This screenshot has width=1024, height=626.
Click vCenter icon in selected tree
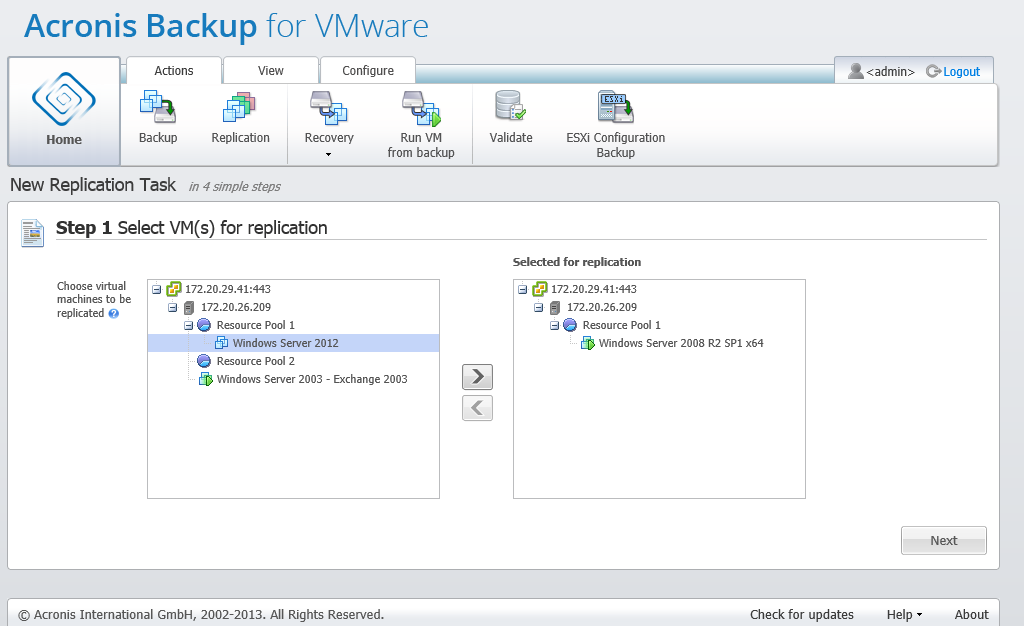coord(539,289)
